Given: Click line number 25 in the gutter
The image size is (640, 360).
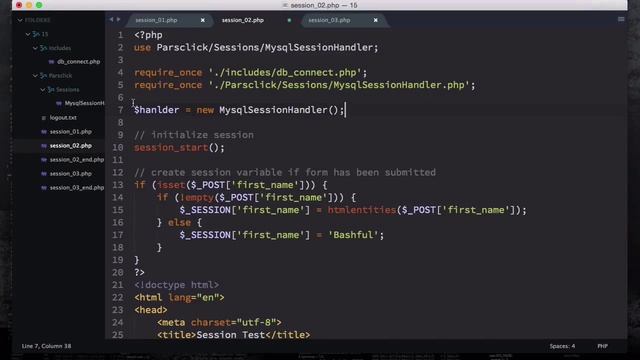Looking at the screenshot, I should click(x=118, y=335).
